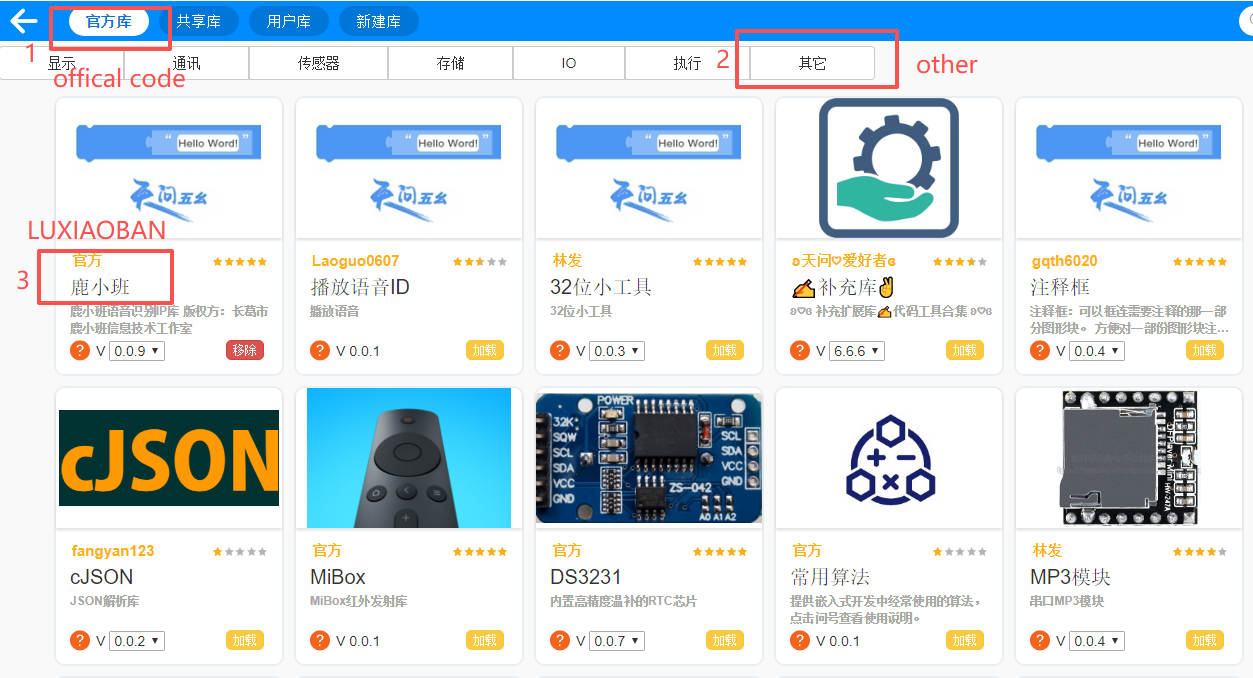This screenshot has width=1253, height=678.
Task: Open the help icon on the 常用算法 card
Action: [x=799, y=640]
